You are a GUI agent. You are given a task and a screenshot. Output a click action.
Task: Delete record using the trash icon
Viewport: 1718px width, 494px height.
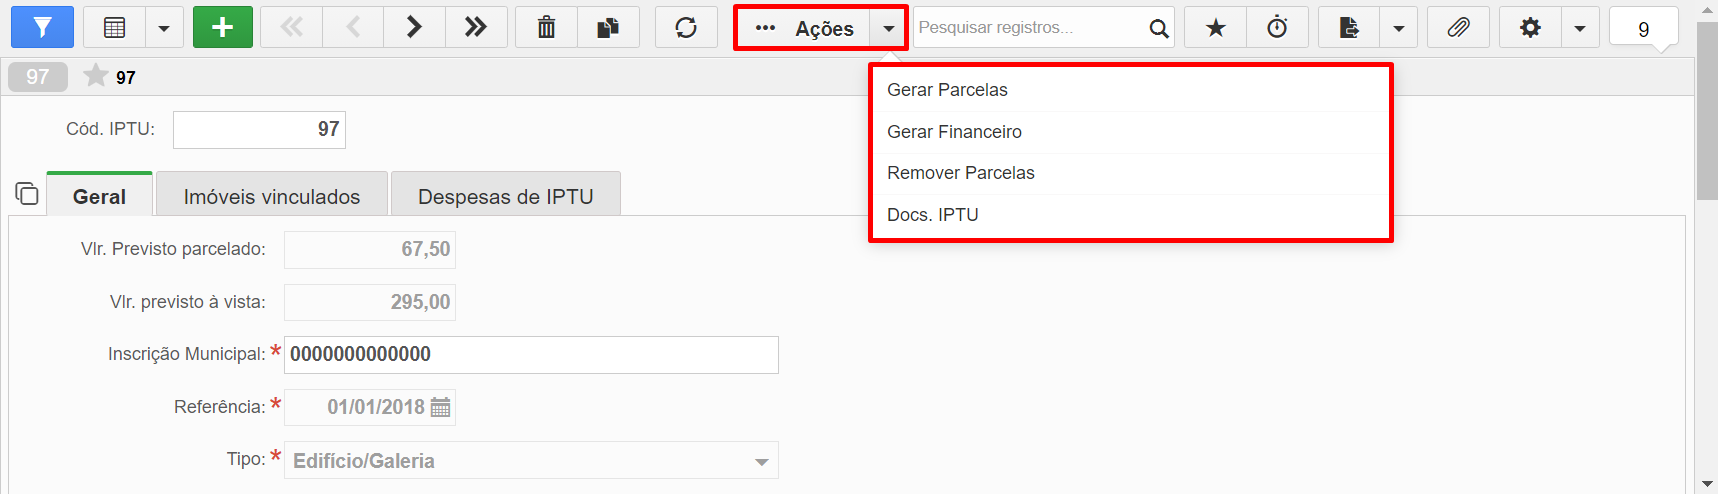546,27
